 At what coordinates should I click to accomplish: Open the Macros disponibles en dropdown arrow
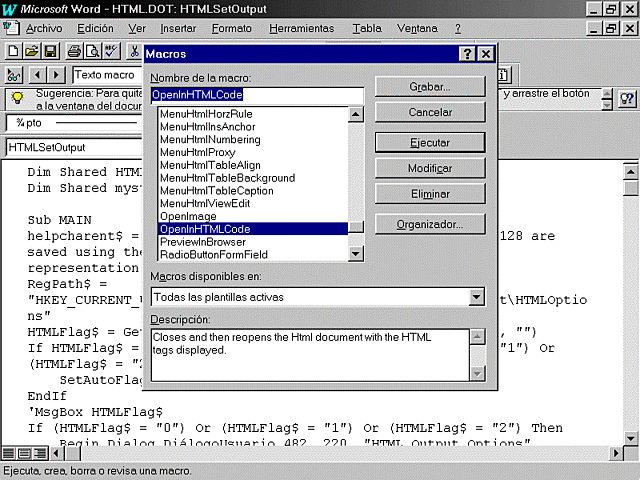tap(476, 297)
